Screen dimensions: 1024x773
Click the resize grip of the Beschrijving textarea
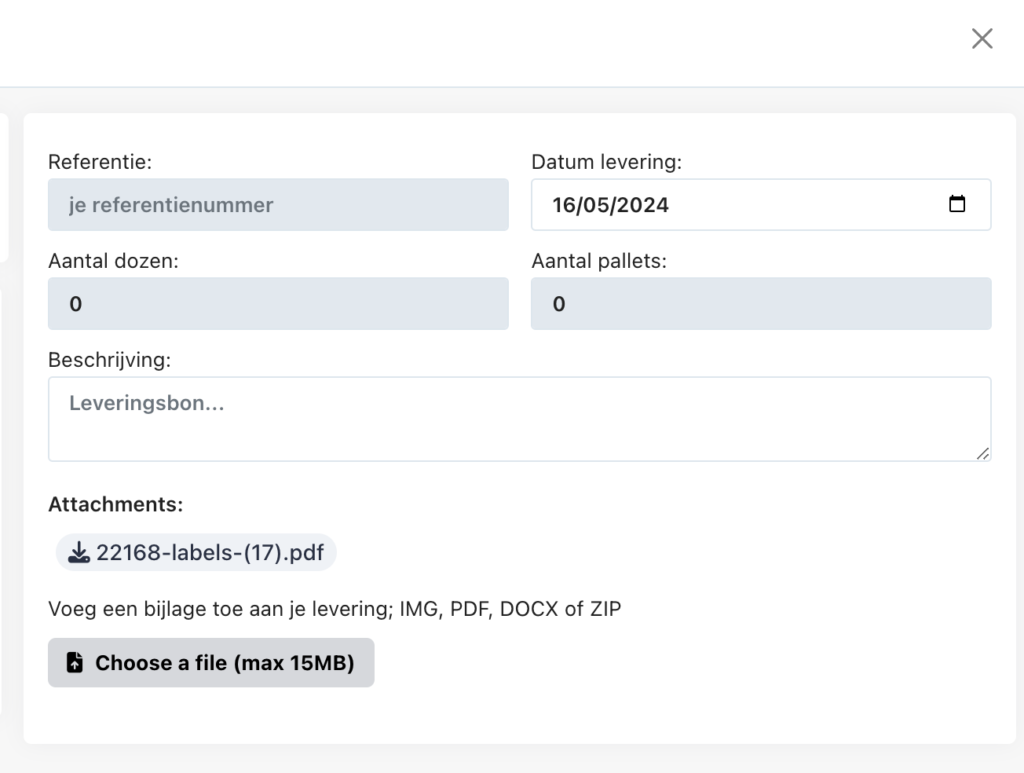tap(983, 453)
